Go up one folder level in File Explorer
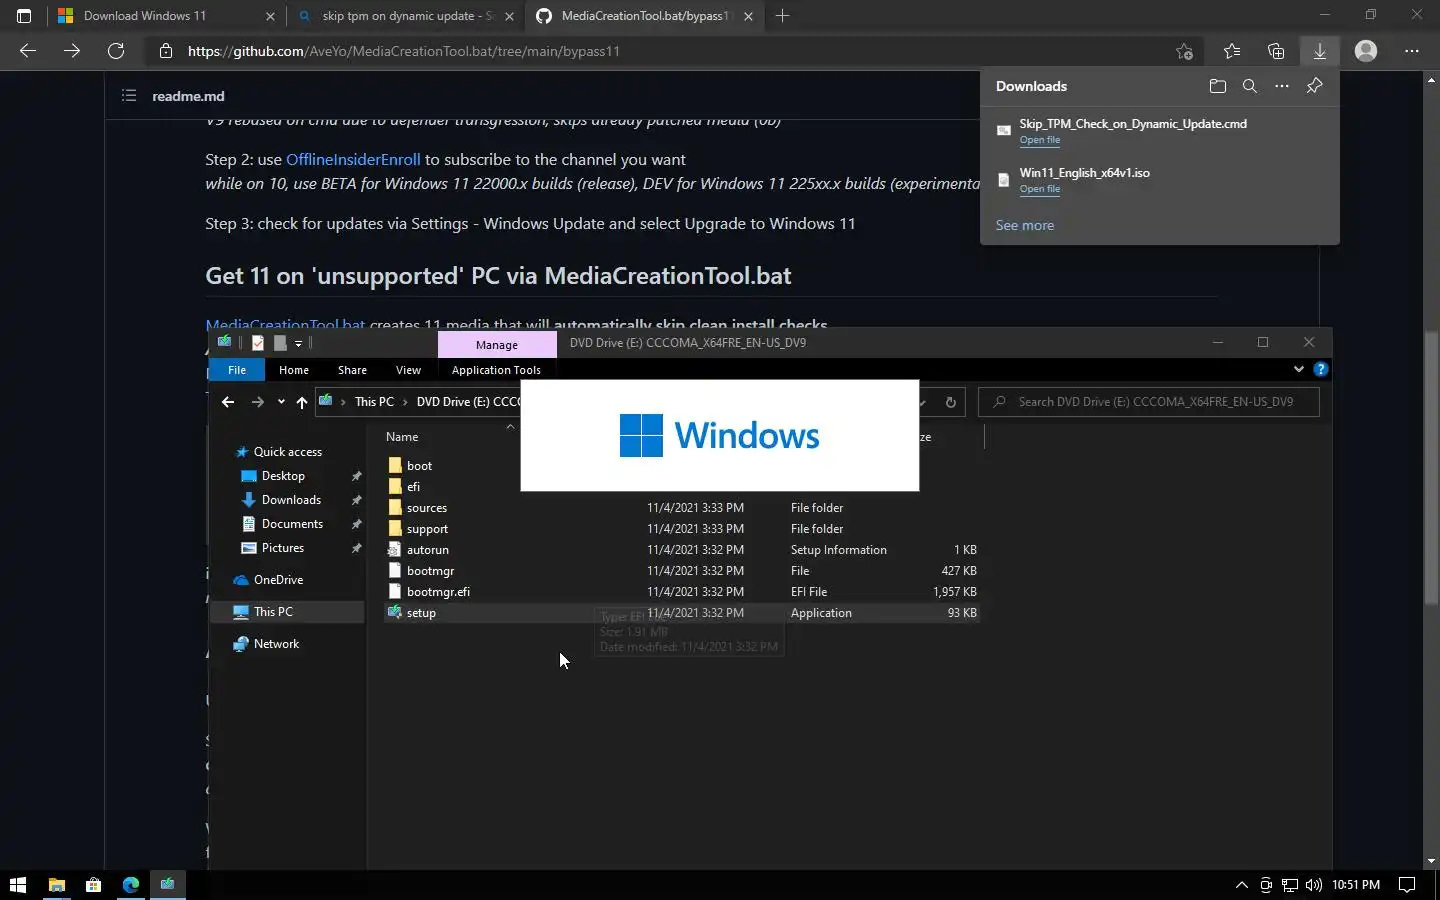The image size is (1440, 900). [x=301, y=402]
